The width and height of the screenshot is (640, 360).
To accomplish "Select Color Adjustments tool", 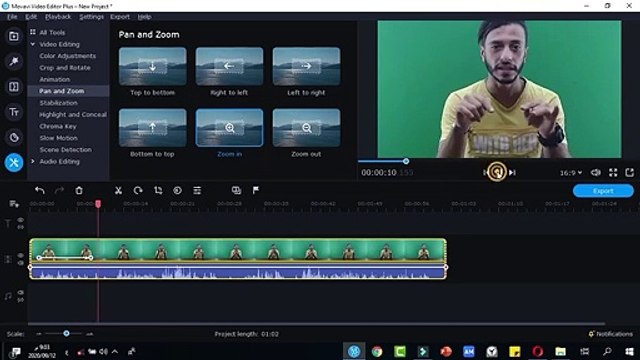I will [68, 56].
